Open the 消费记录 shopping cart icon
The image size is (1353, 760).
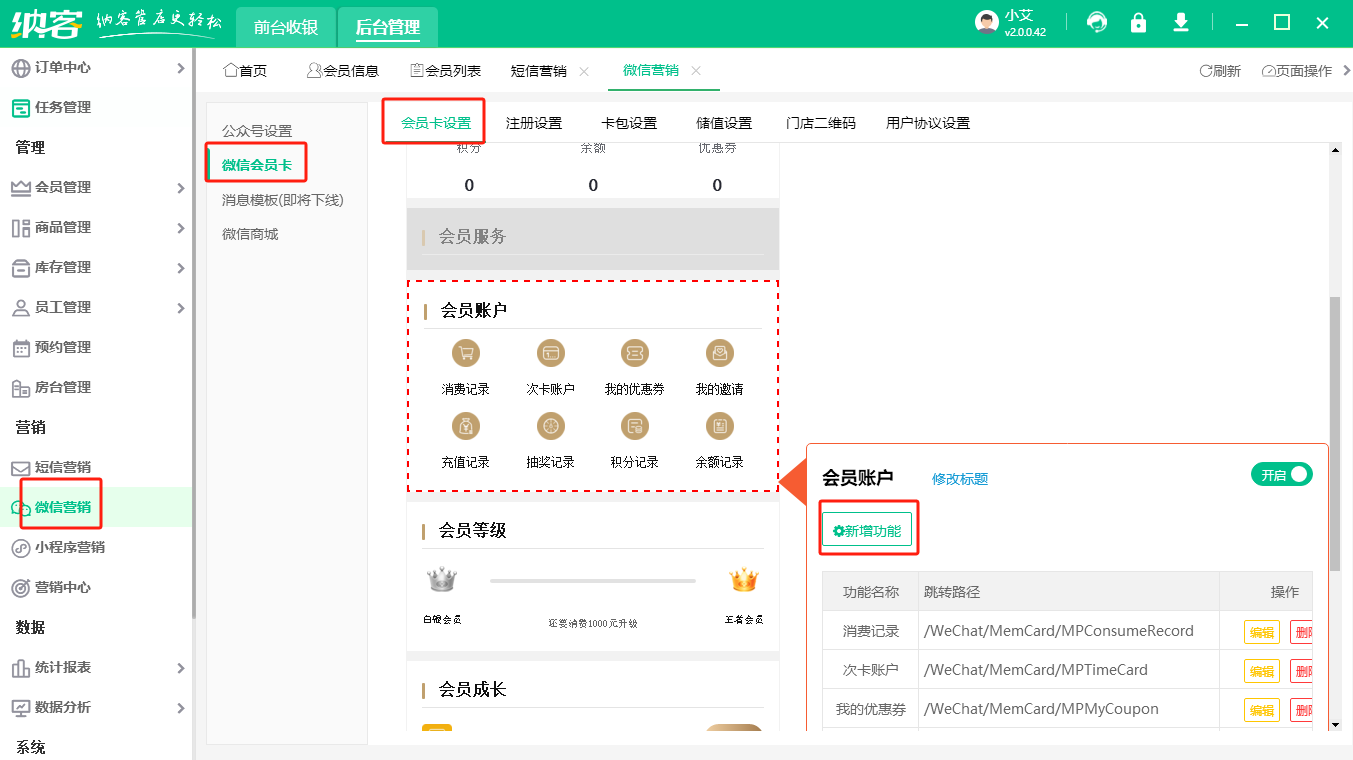(465, 353)
